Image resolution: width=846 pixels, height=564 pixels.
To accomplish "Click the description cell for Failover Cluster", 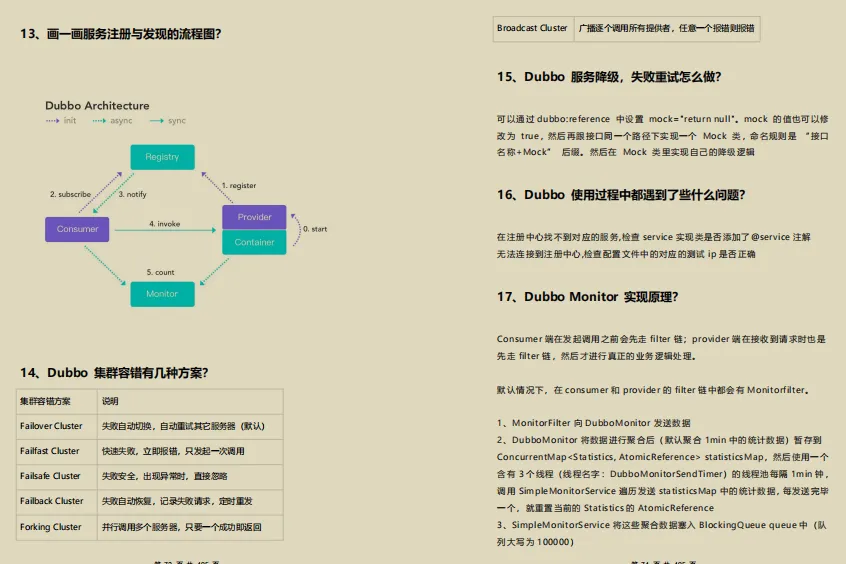I will pyautogui.click(x=190, y=426).
